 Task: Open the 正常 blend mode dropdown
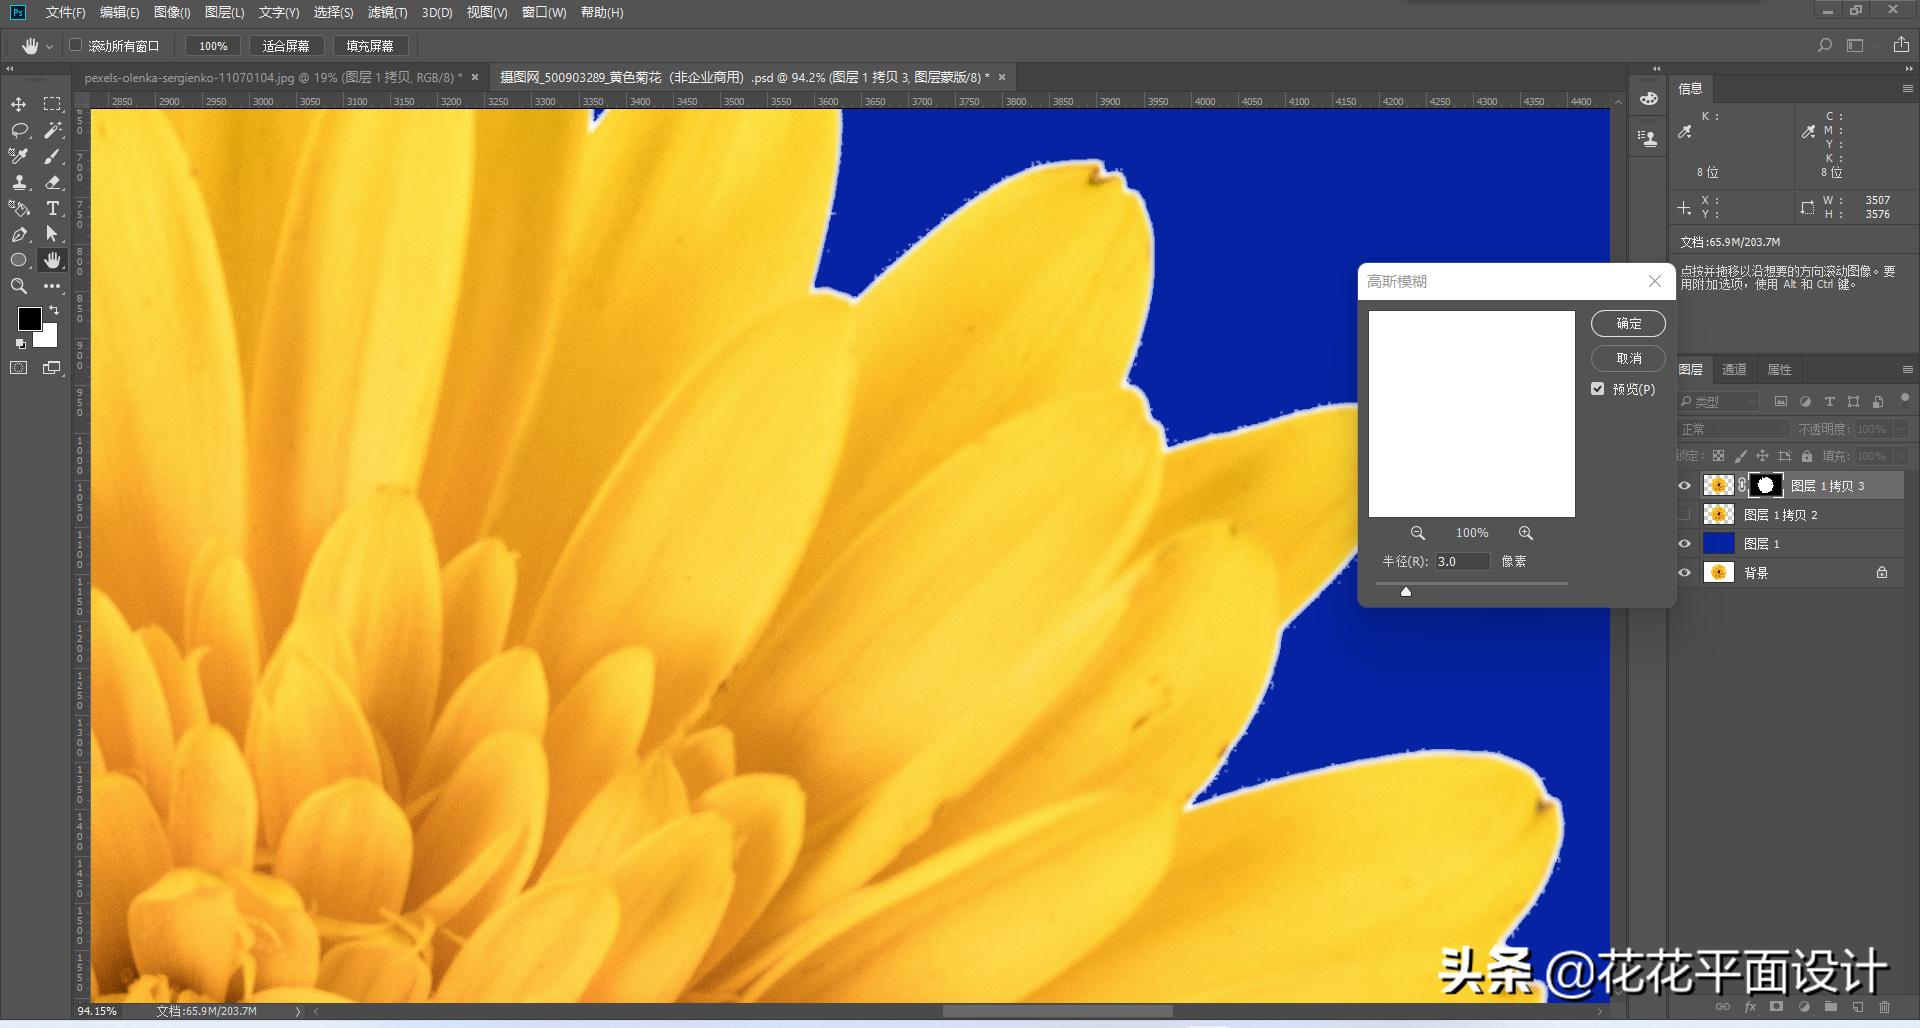click(1733, 429)
